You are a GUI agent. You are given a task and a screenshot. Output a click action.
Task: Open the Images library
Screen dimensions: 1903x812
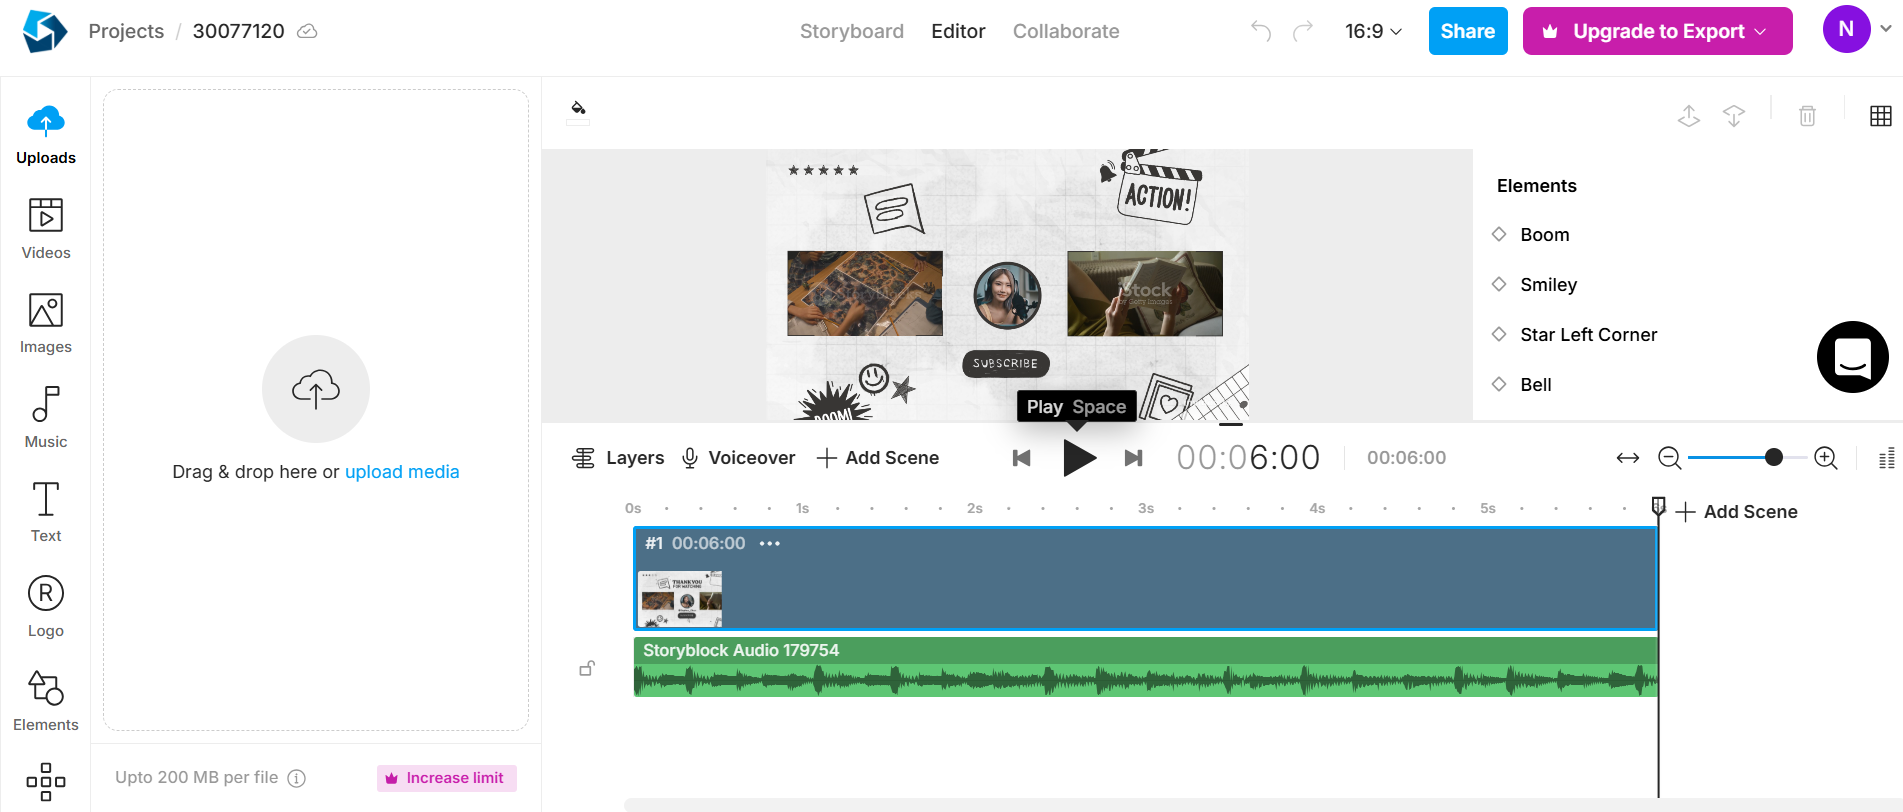coord(46,324)
